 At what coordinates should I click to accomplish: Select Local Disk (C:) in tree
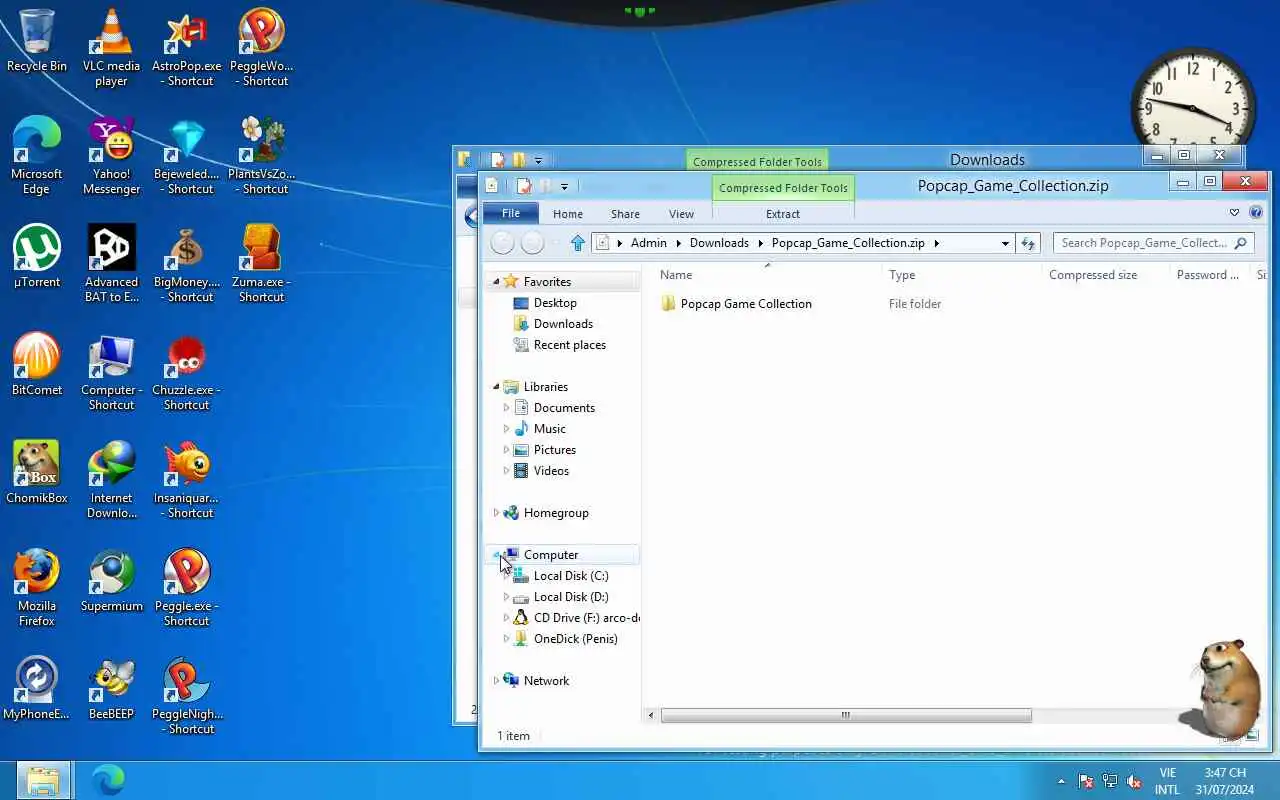(x=571, y=576)
